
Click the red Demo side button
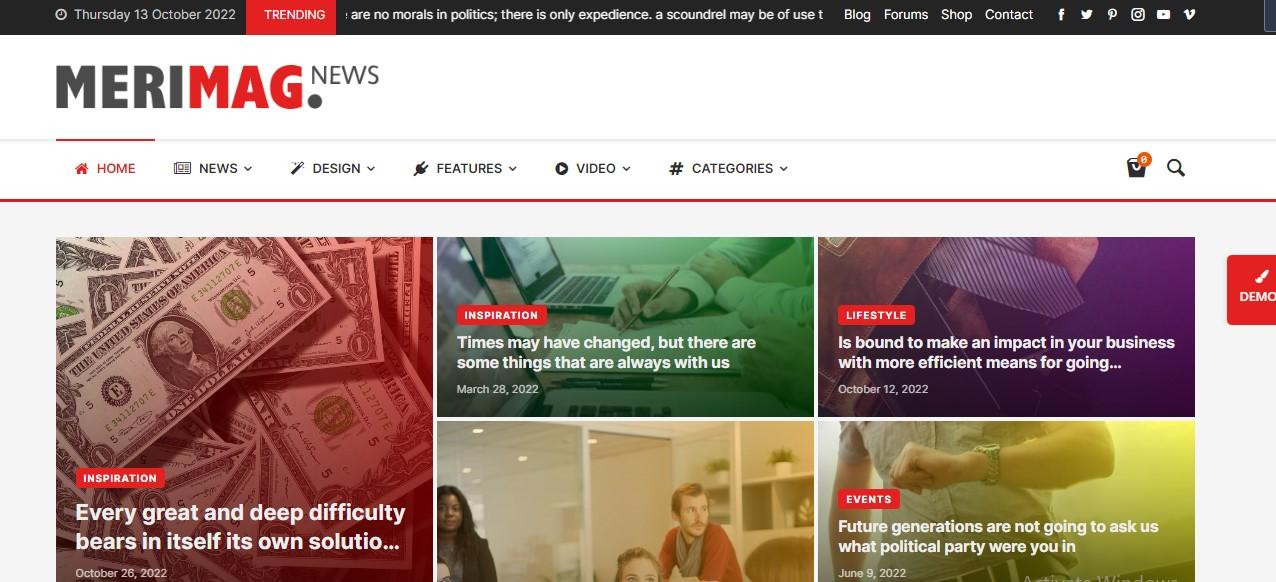[1252, 290]
